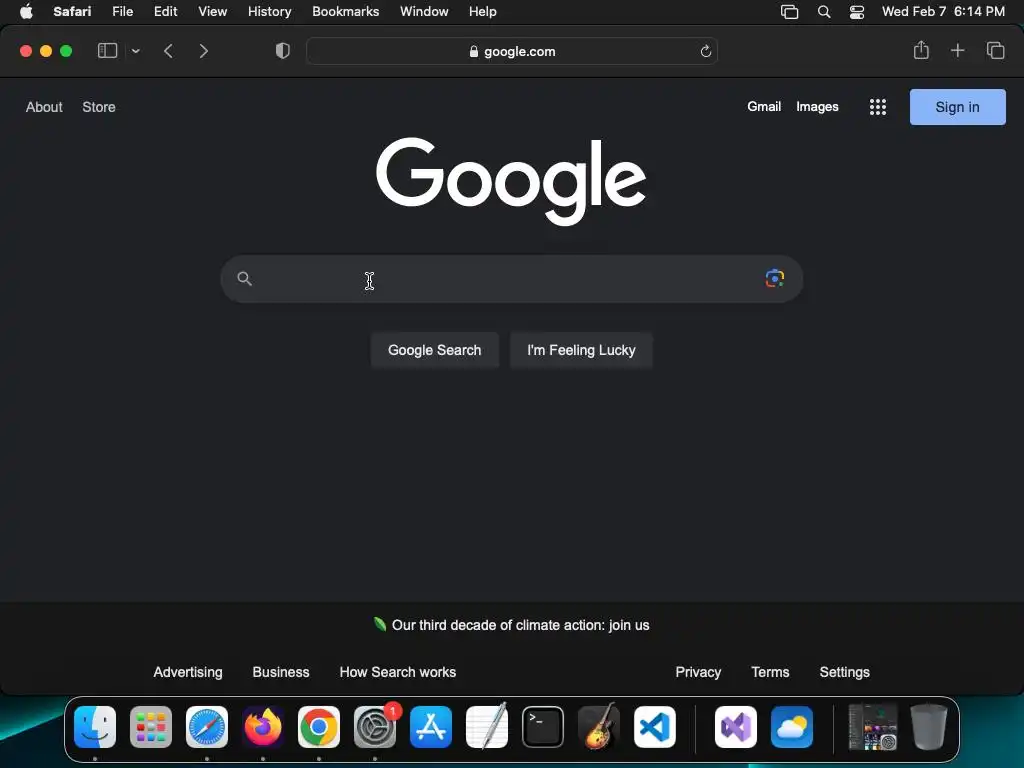Open Launchpad from the Dock

point(151,727)
